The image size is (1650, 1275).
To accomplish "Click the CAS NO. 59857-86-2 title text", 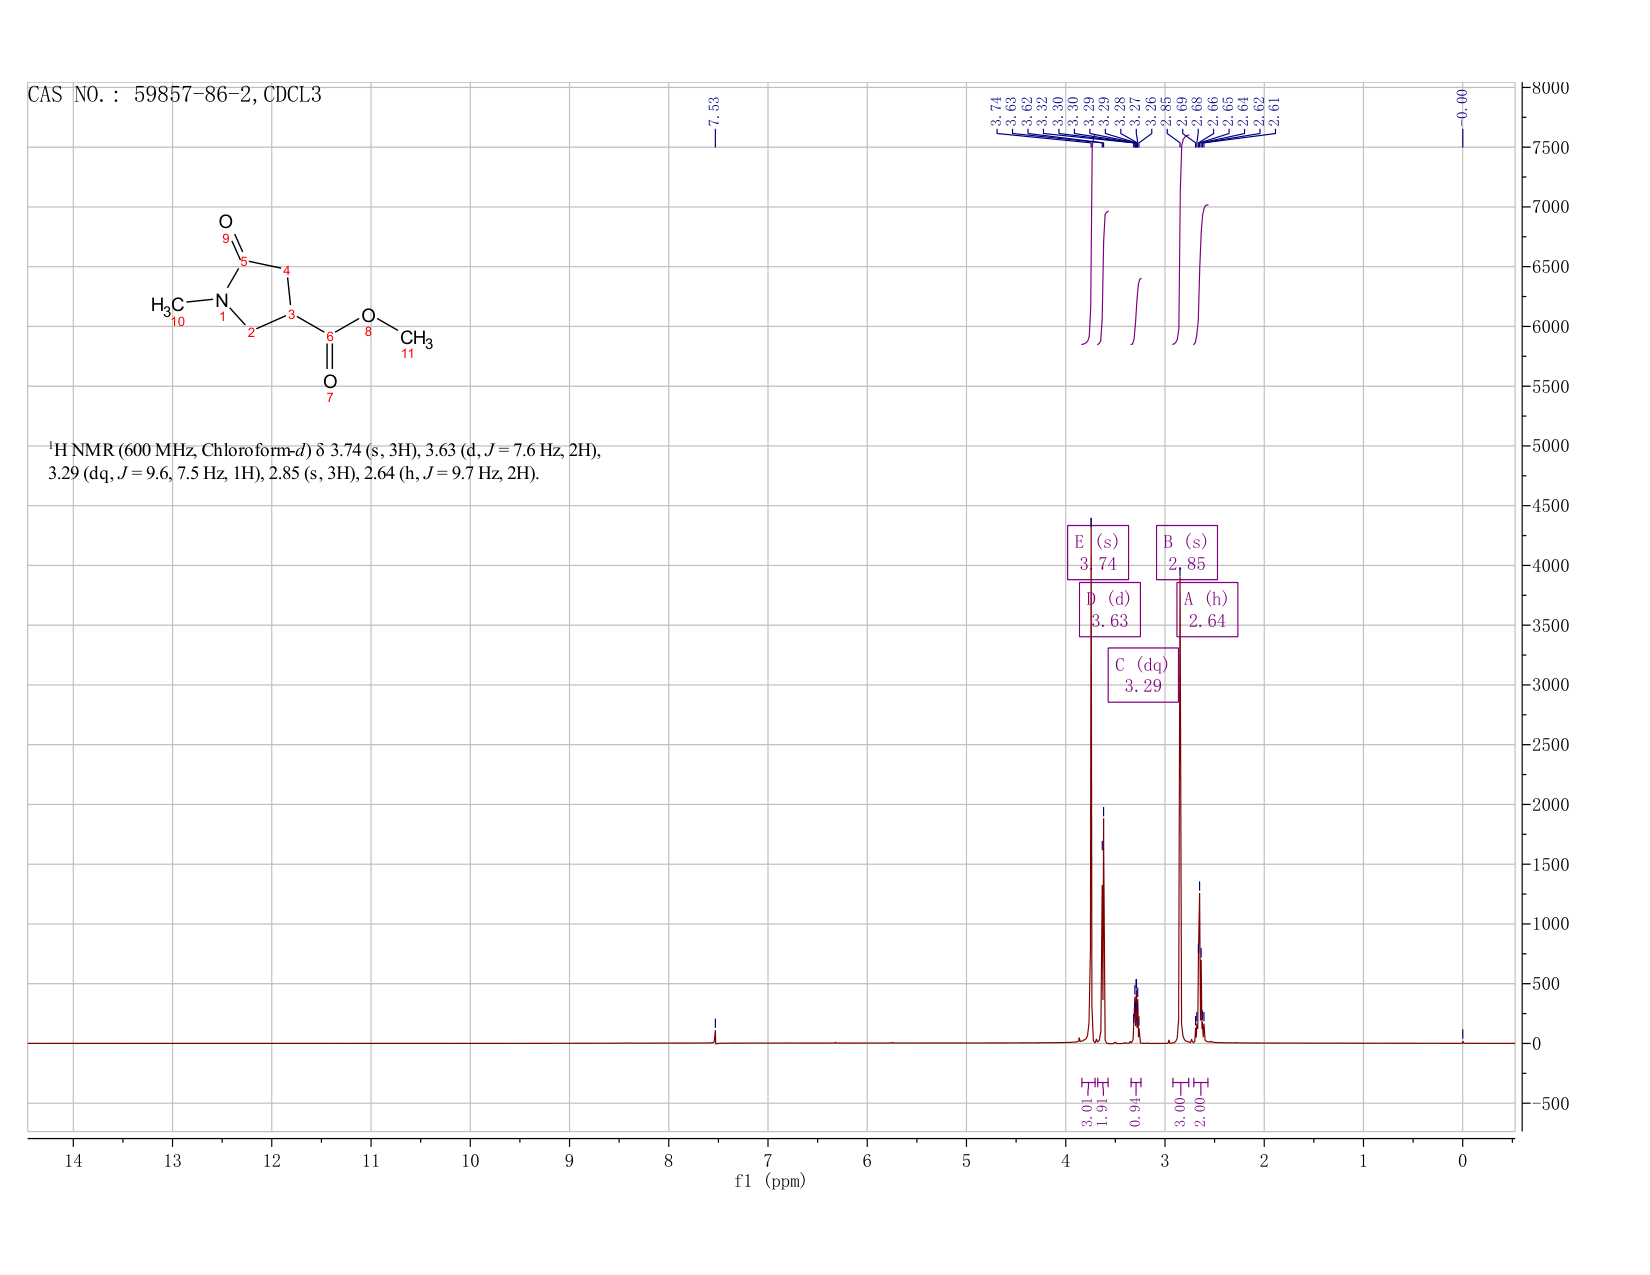I will (x=175, y=96).
